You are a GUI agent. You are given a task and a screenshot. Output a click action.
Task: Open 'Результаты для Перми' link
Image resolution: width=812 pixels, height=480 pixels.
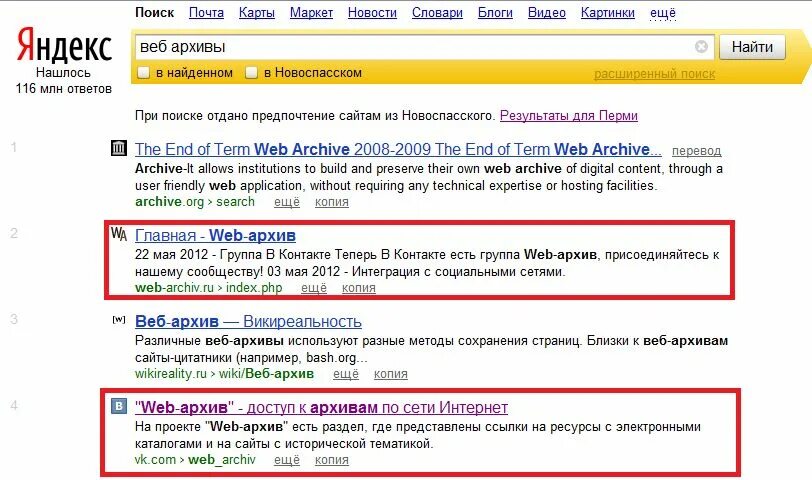[x=569, y=115]
